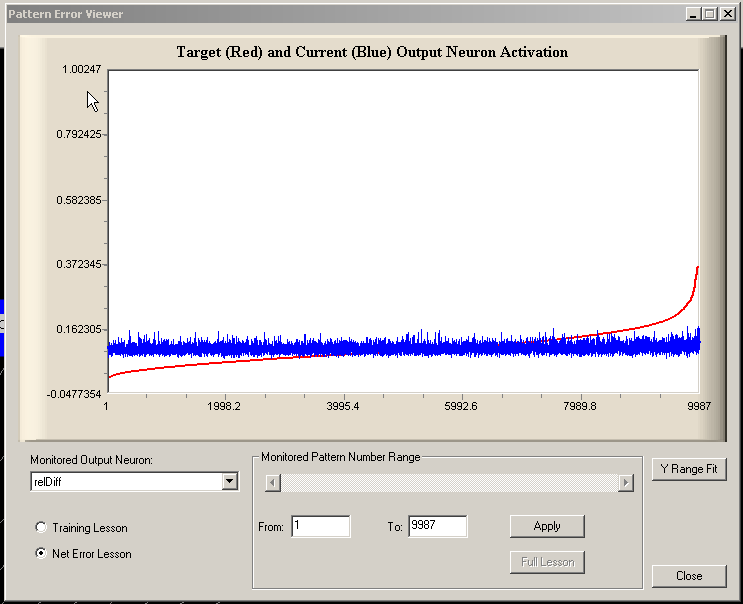
Task: Click the chart title about Neuron Activation
Action: [372, 52]
